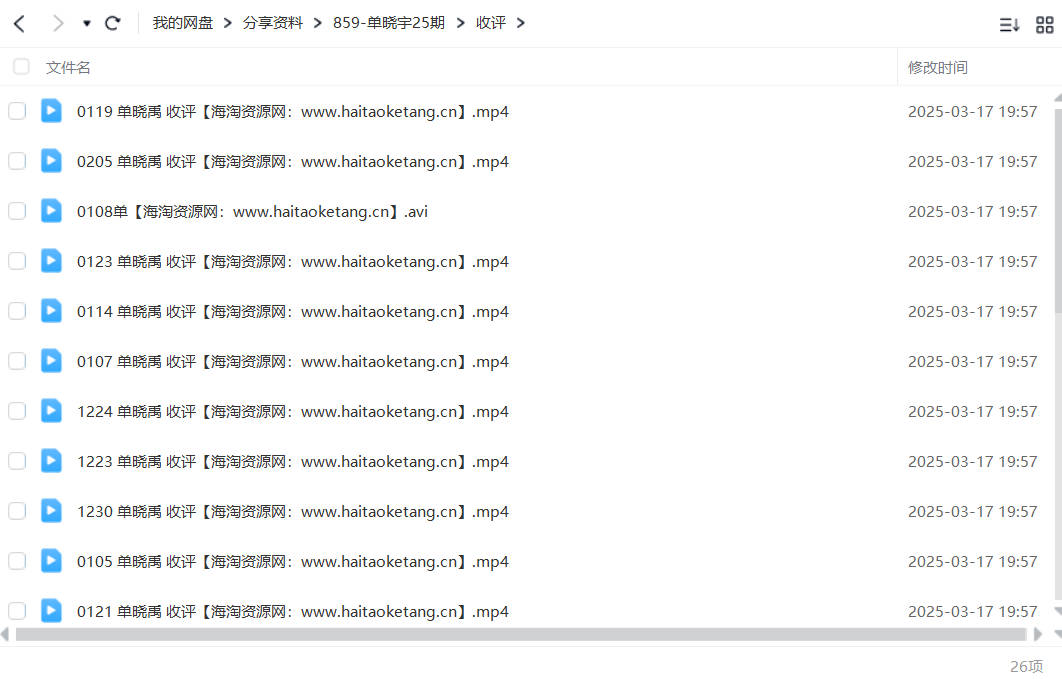Select file name 0119 单晓禹 收评 mp4
The image size is (1062, 679).
293,112
